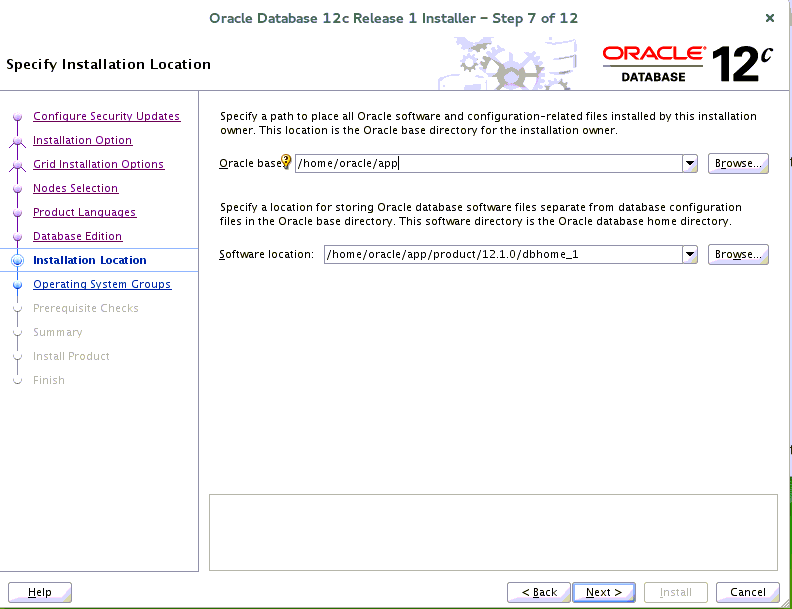Close the installer window

coord(769,18)
